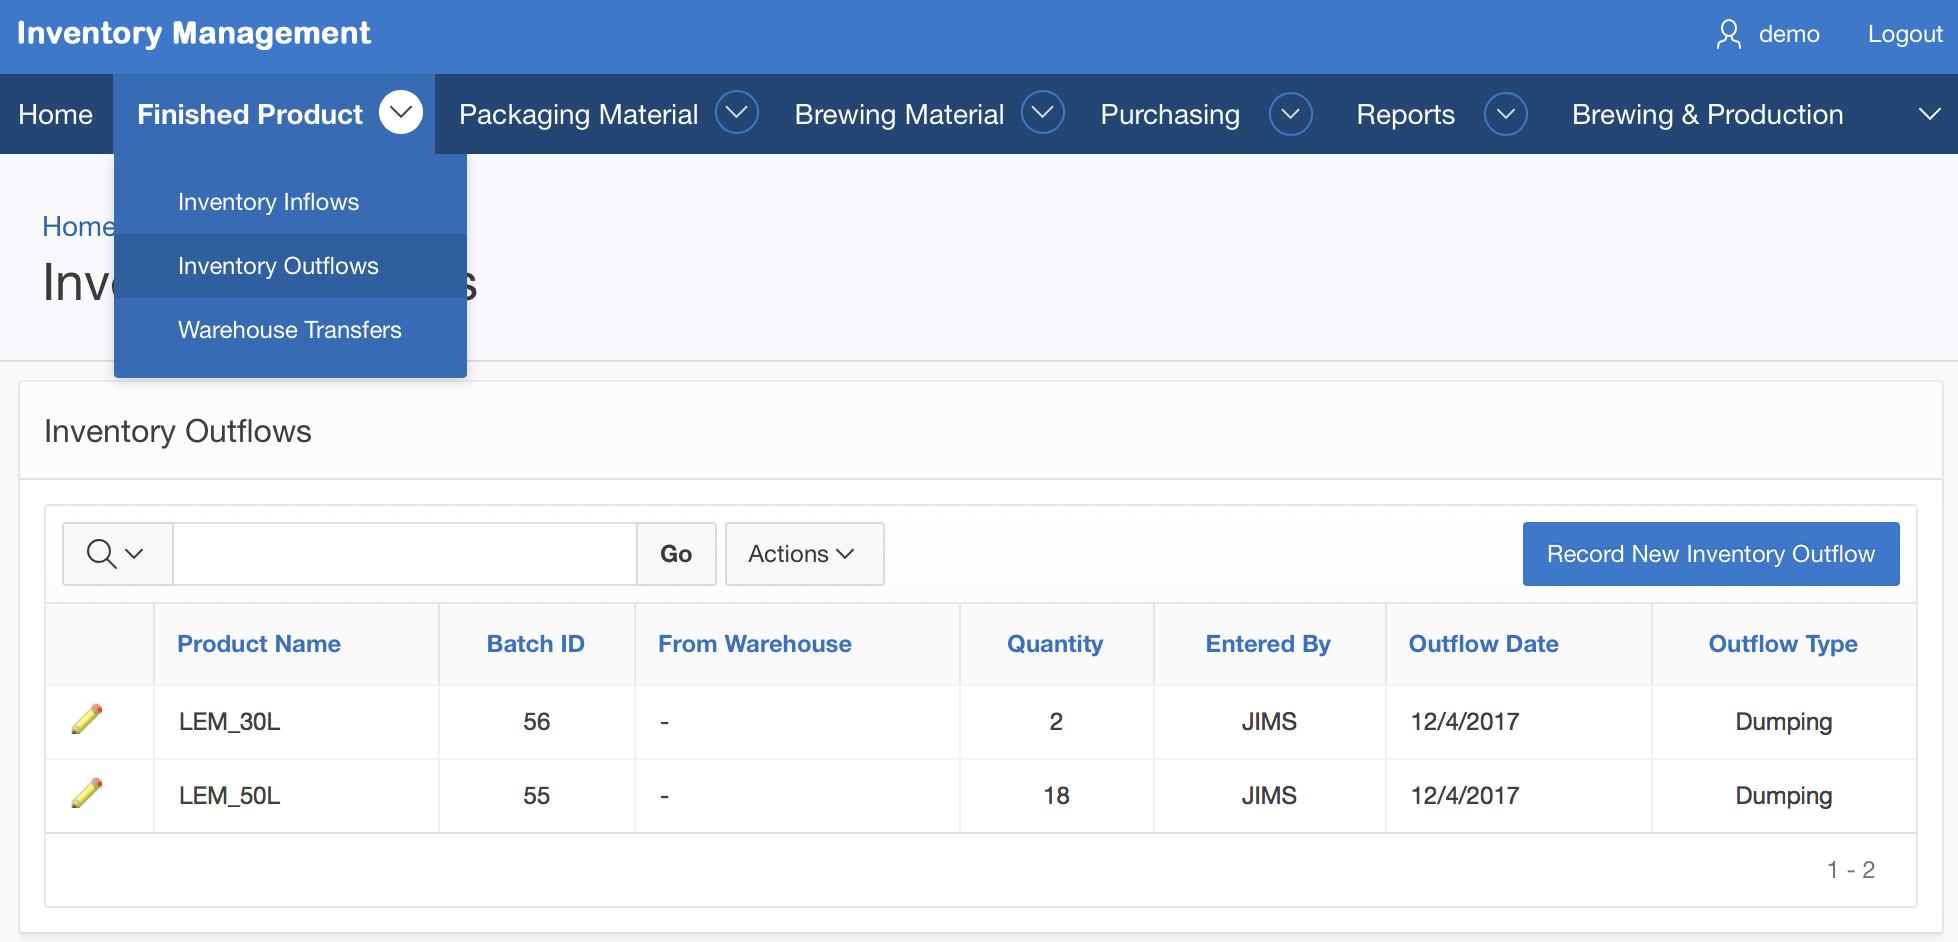Expand the Reports submenu chevron
The width and height of the screenshot is (1958, 942).
tap(1505, 114)
